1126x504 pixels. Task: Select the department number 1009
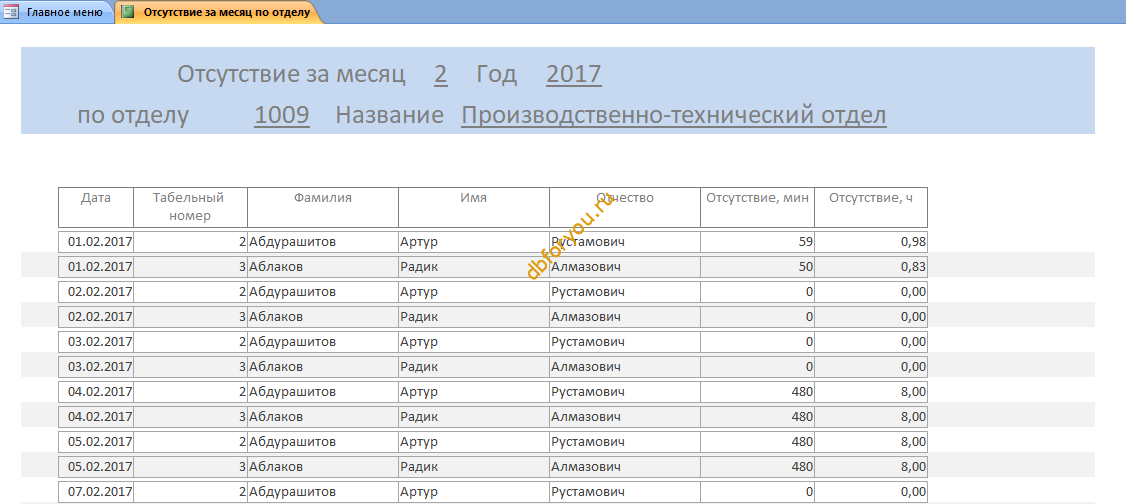(x=282, y=115)
